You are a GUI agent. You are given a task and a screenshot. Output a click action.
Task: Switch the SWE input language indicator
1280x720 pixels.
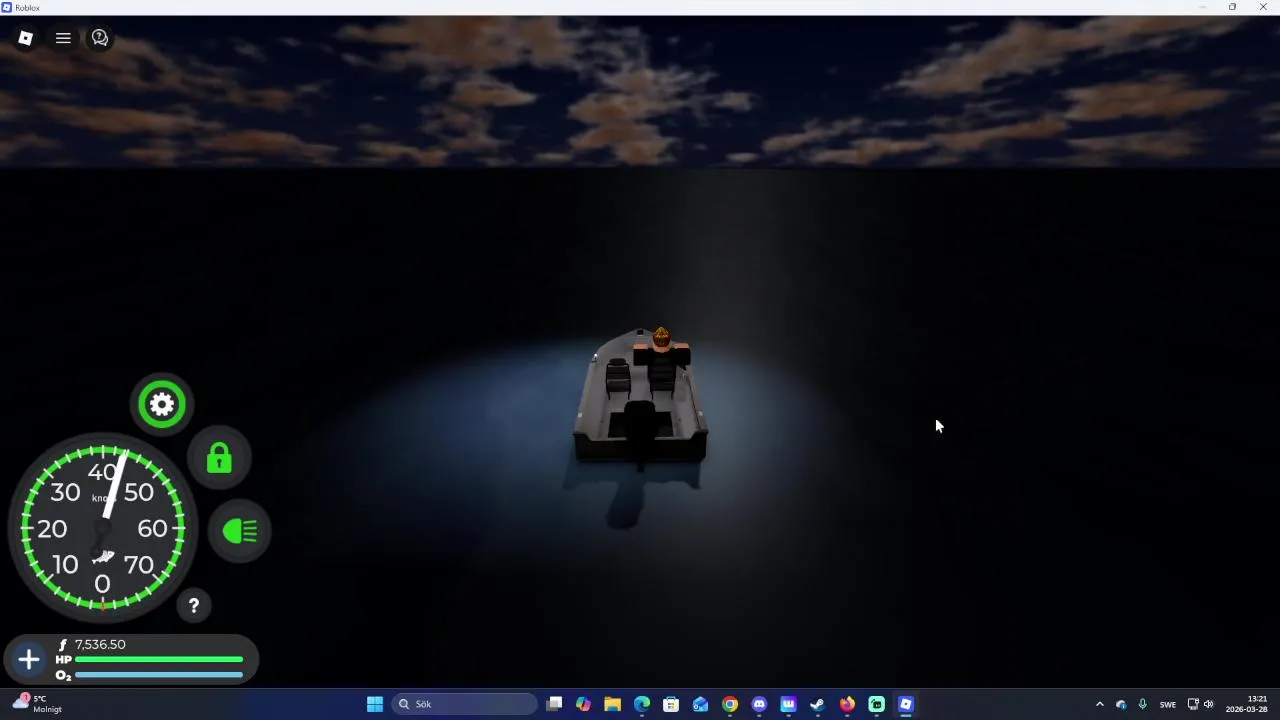[1168, 704]
